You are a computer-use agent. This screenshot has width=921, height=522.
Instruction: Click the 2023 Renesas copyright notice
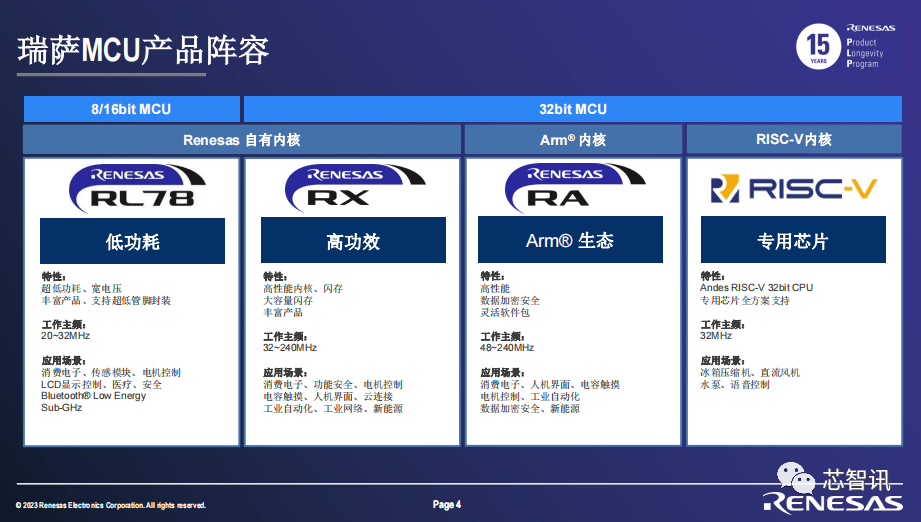[111, 505]
